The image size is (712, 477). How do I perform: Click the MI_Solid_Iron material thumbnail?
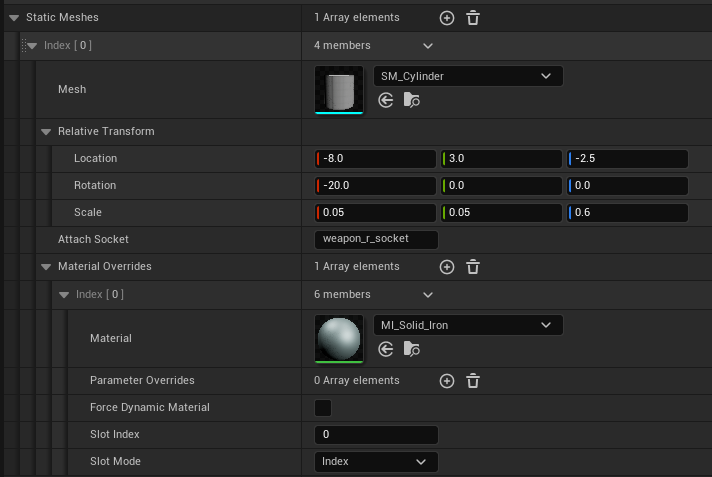(339, 339)
